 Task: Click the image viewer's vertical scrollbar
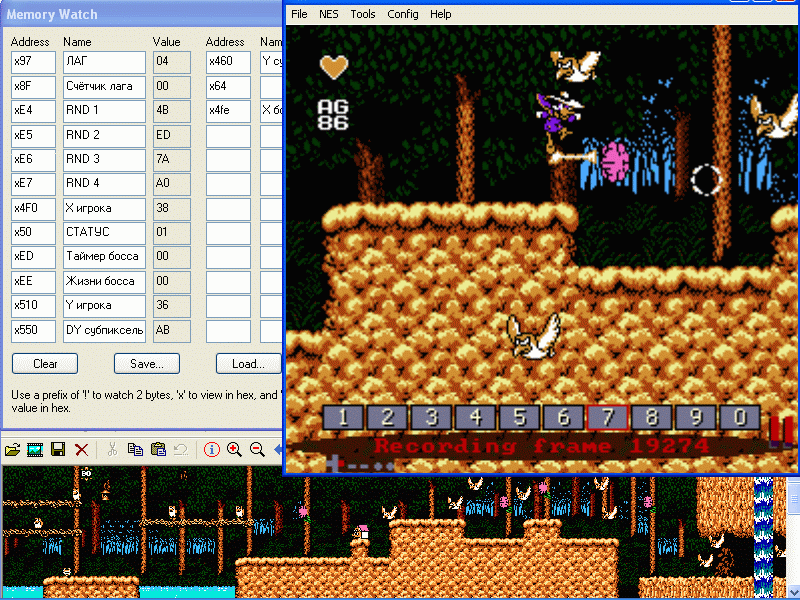794,538
